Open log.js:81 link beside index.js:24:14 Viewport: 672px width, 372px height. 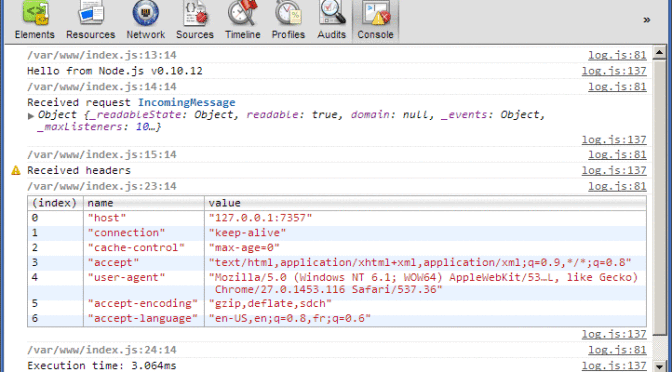pyautogui.click(x=617, y=350)
